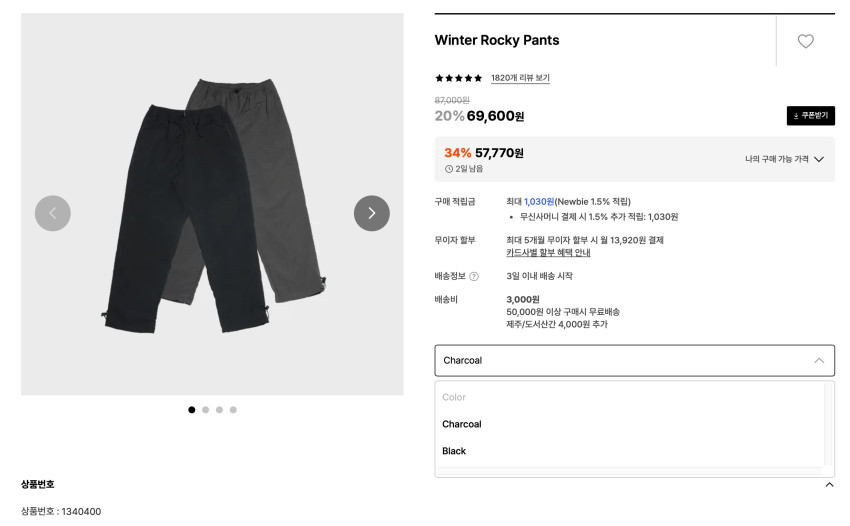Click the 쿠폰받기 coupon button

[x=810, y=116]
